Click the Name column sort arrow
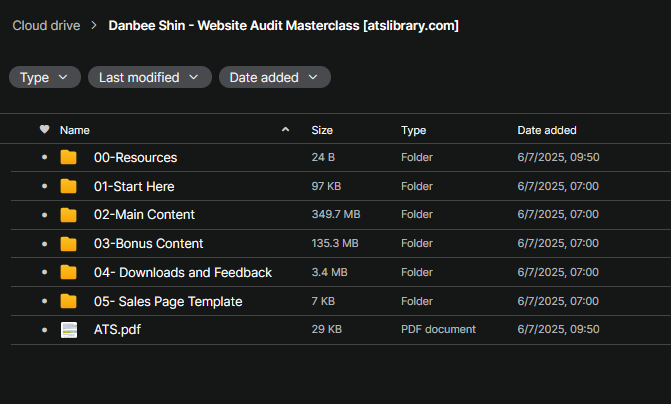This screenshot has height=404, width=671. [286, 130]
